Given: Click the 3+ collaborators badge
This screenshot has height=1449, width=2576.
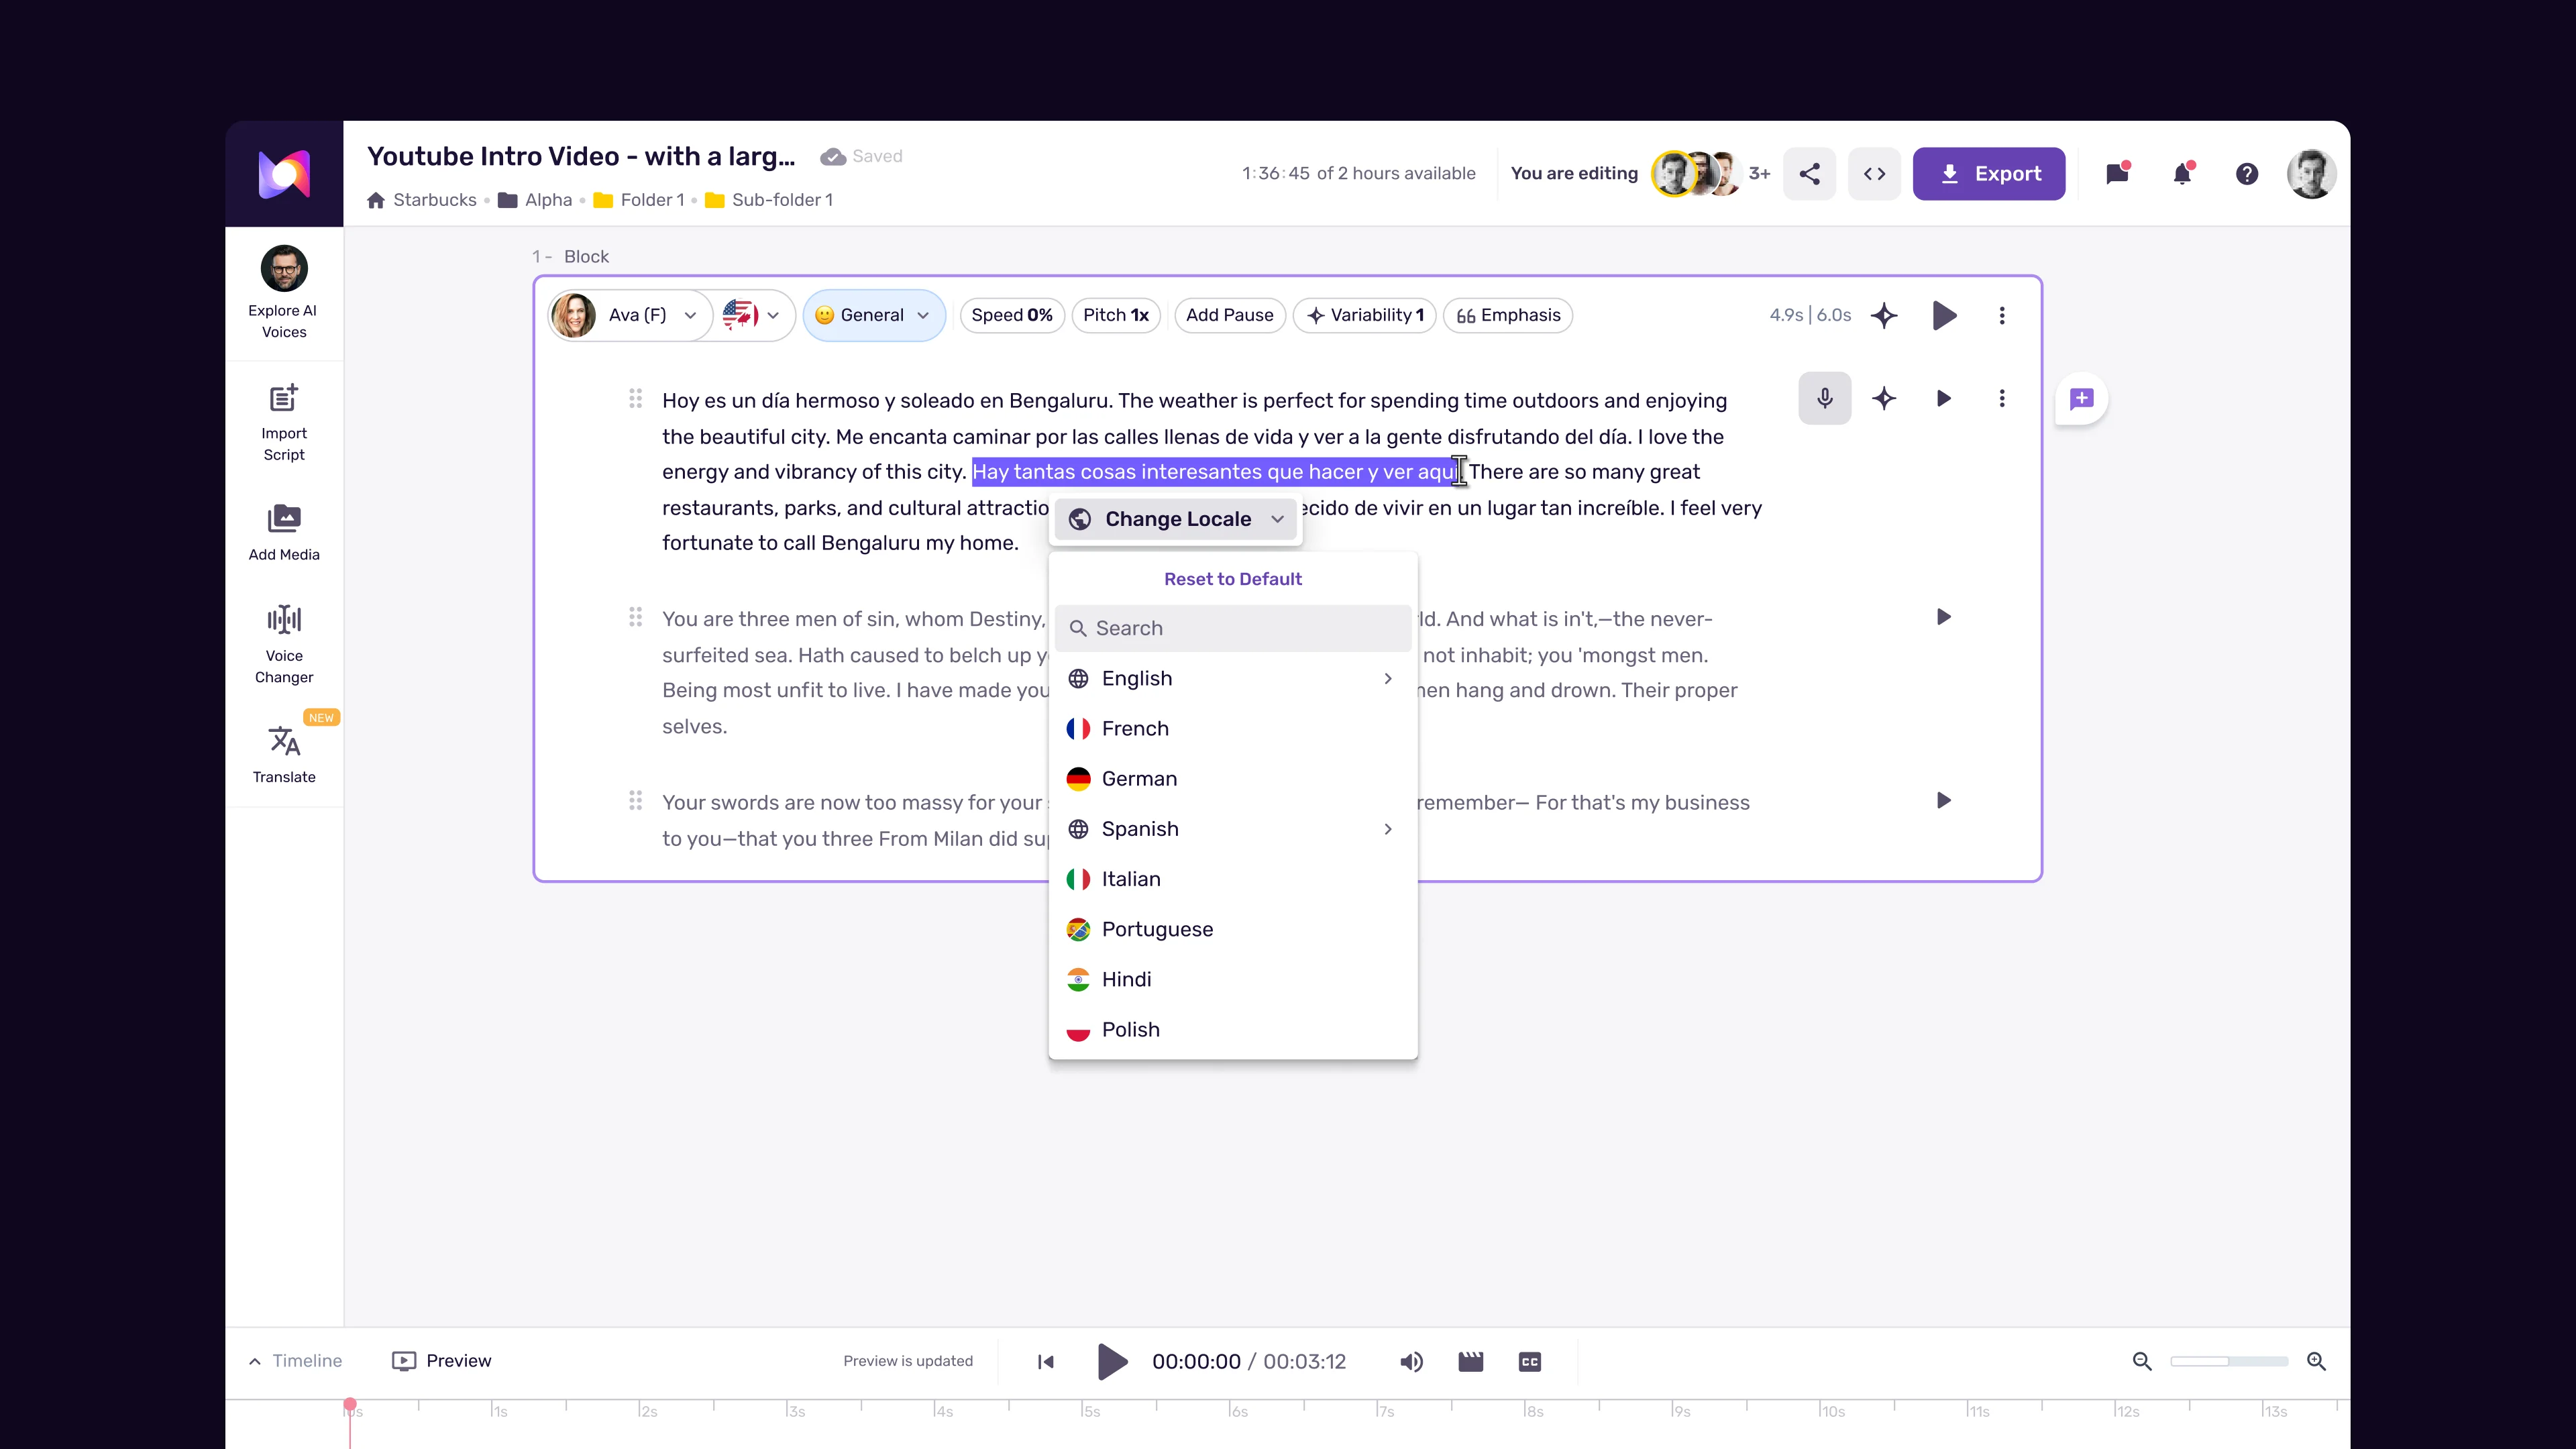Looking at the screenshot, I should point(1759,174).
